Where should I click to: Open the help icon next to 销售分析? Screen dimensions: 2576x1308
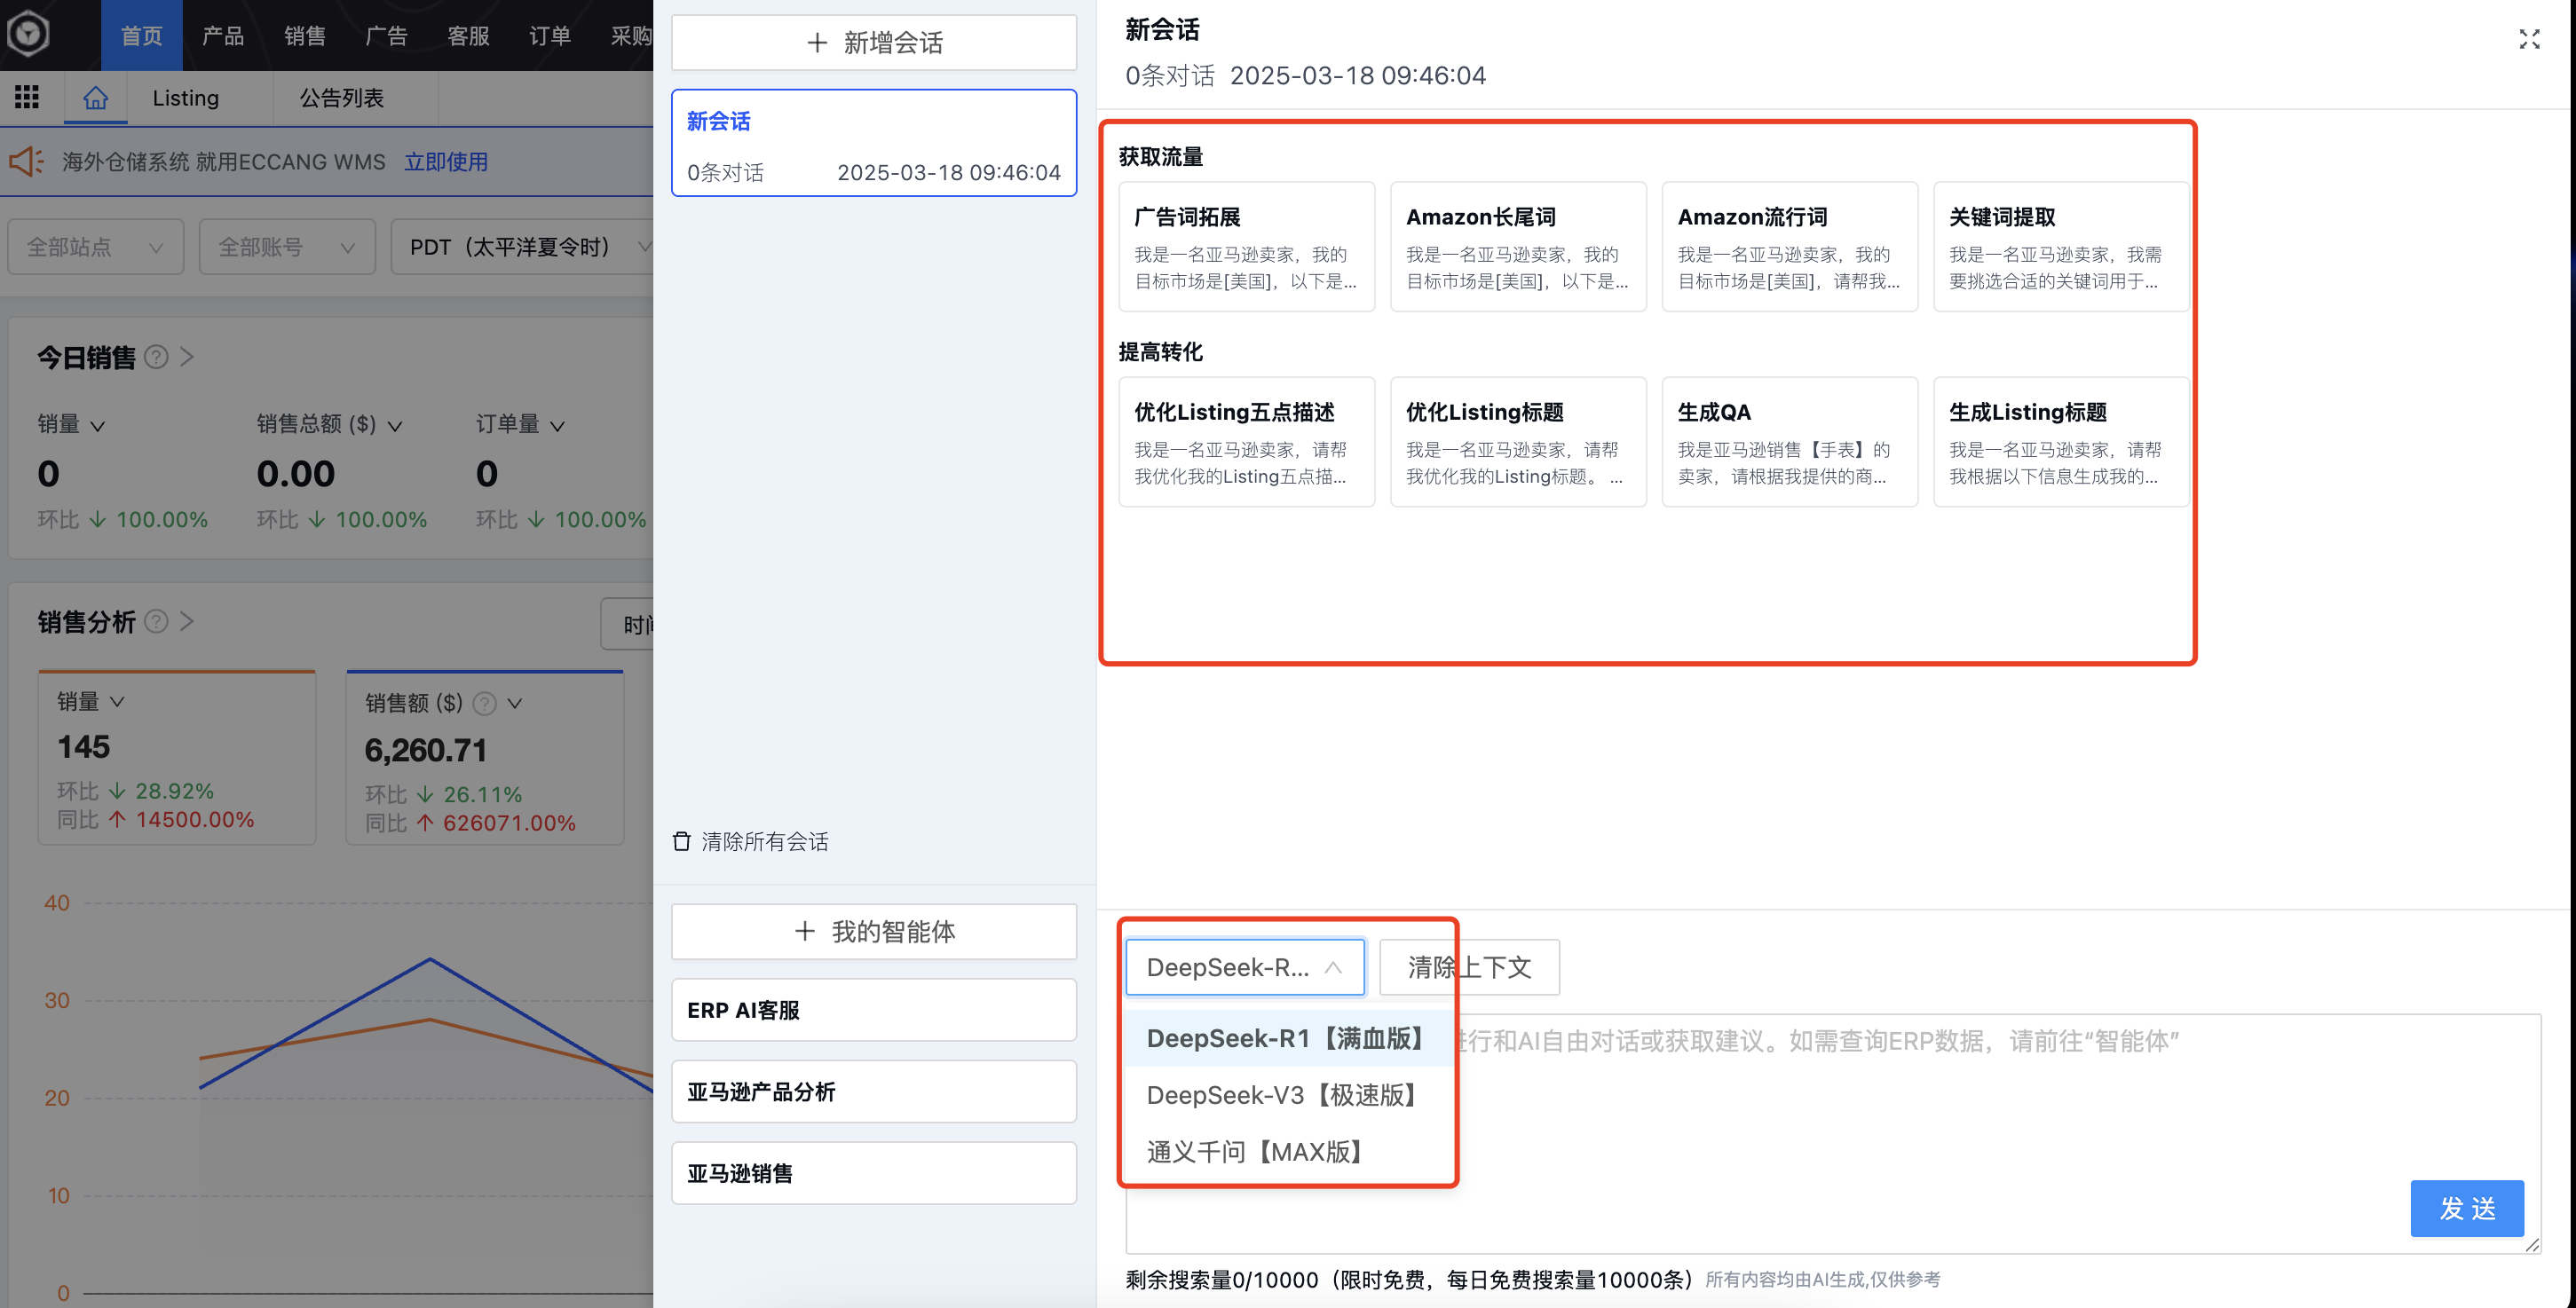pyautogui.click(x=157, y=621)
